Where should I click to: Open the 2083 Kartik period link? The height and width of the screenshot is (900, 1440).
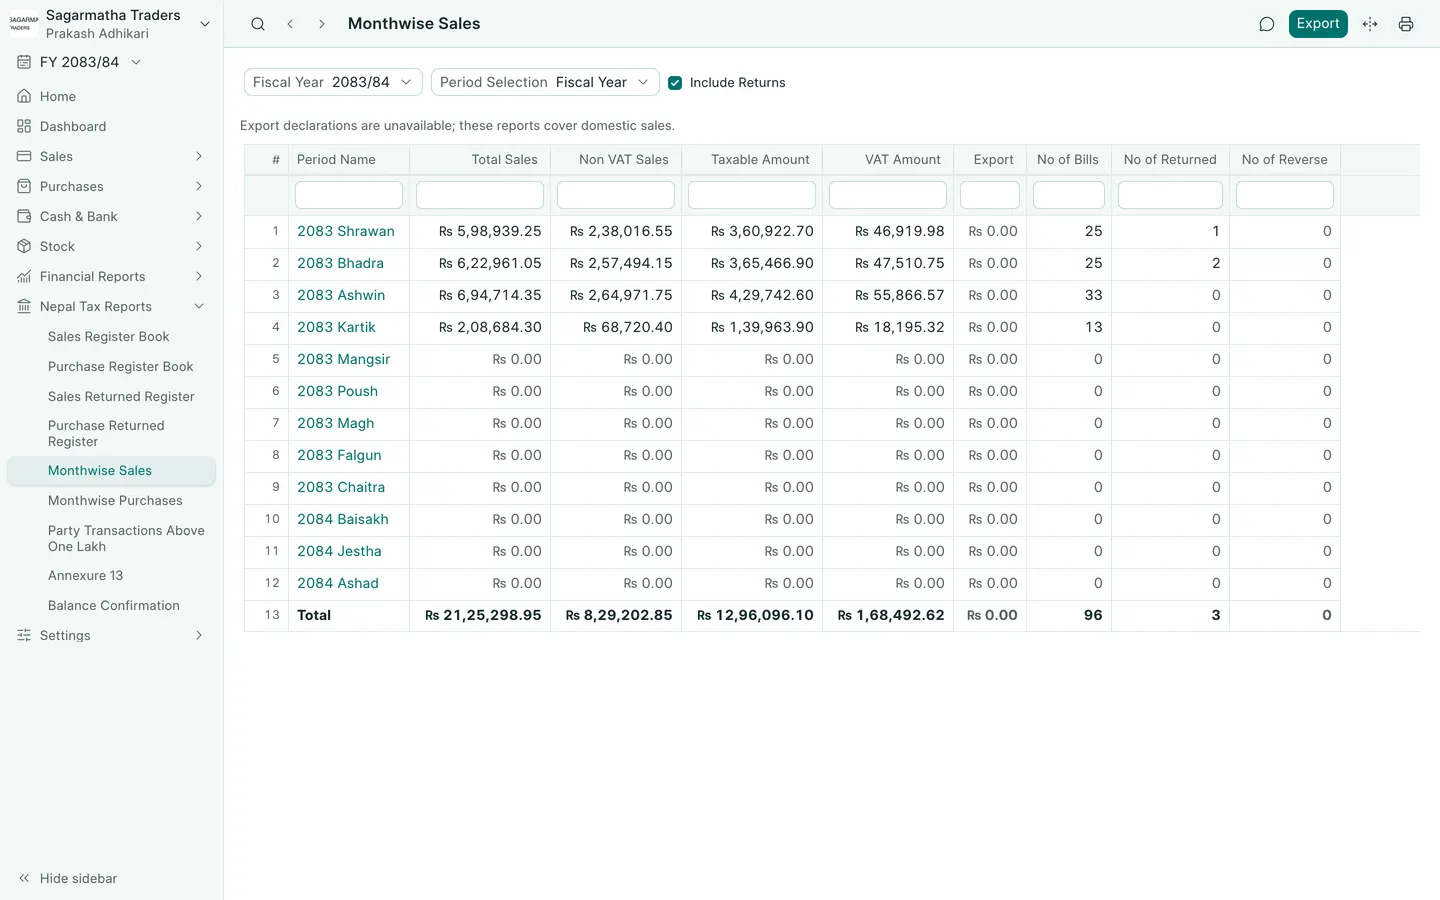pyautogui.click(x=336, y=327)
